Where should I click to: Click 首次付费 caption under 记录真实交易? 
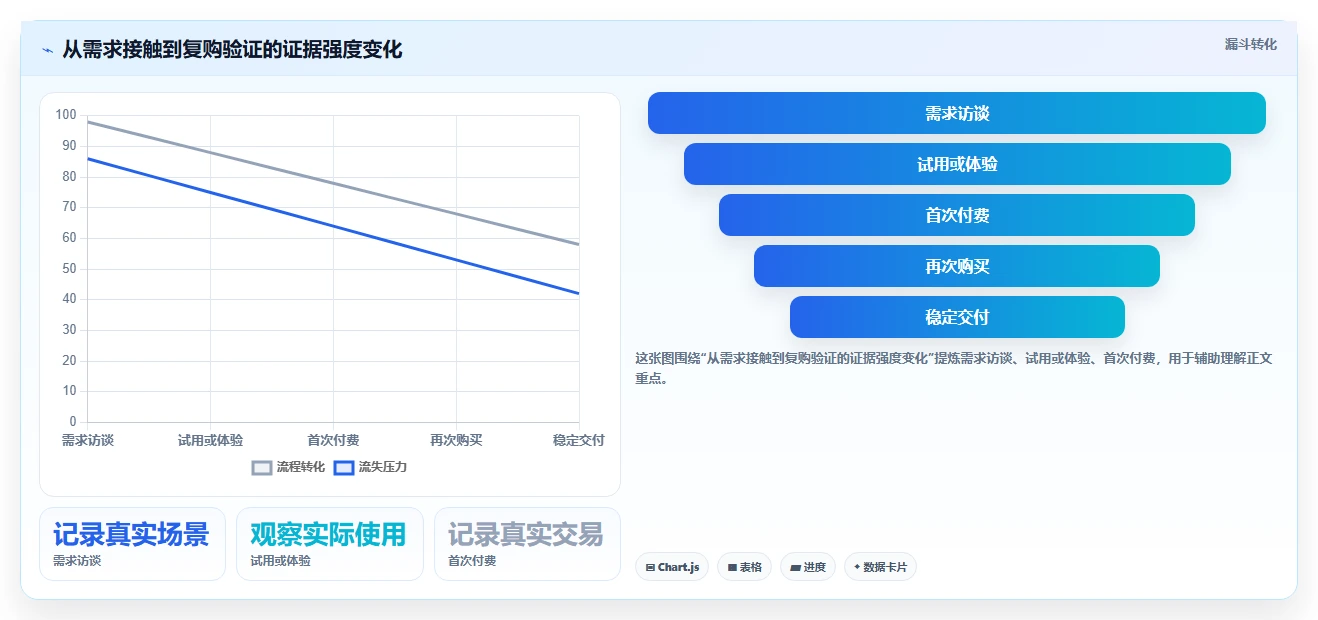coord(472,561)
